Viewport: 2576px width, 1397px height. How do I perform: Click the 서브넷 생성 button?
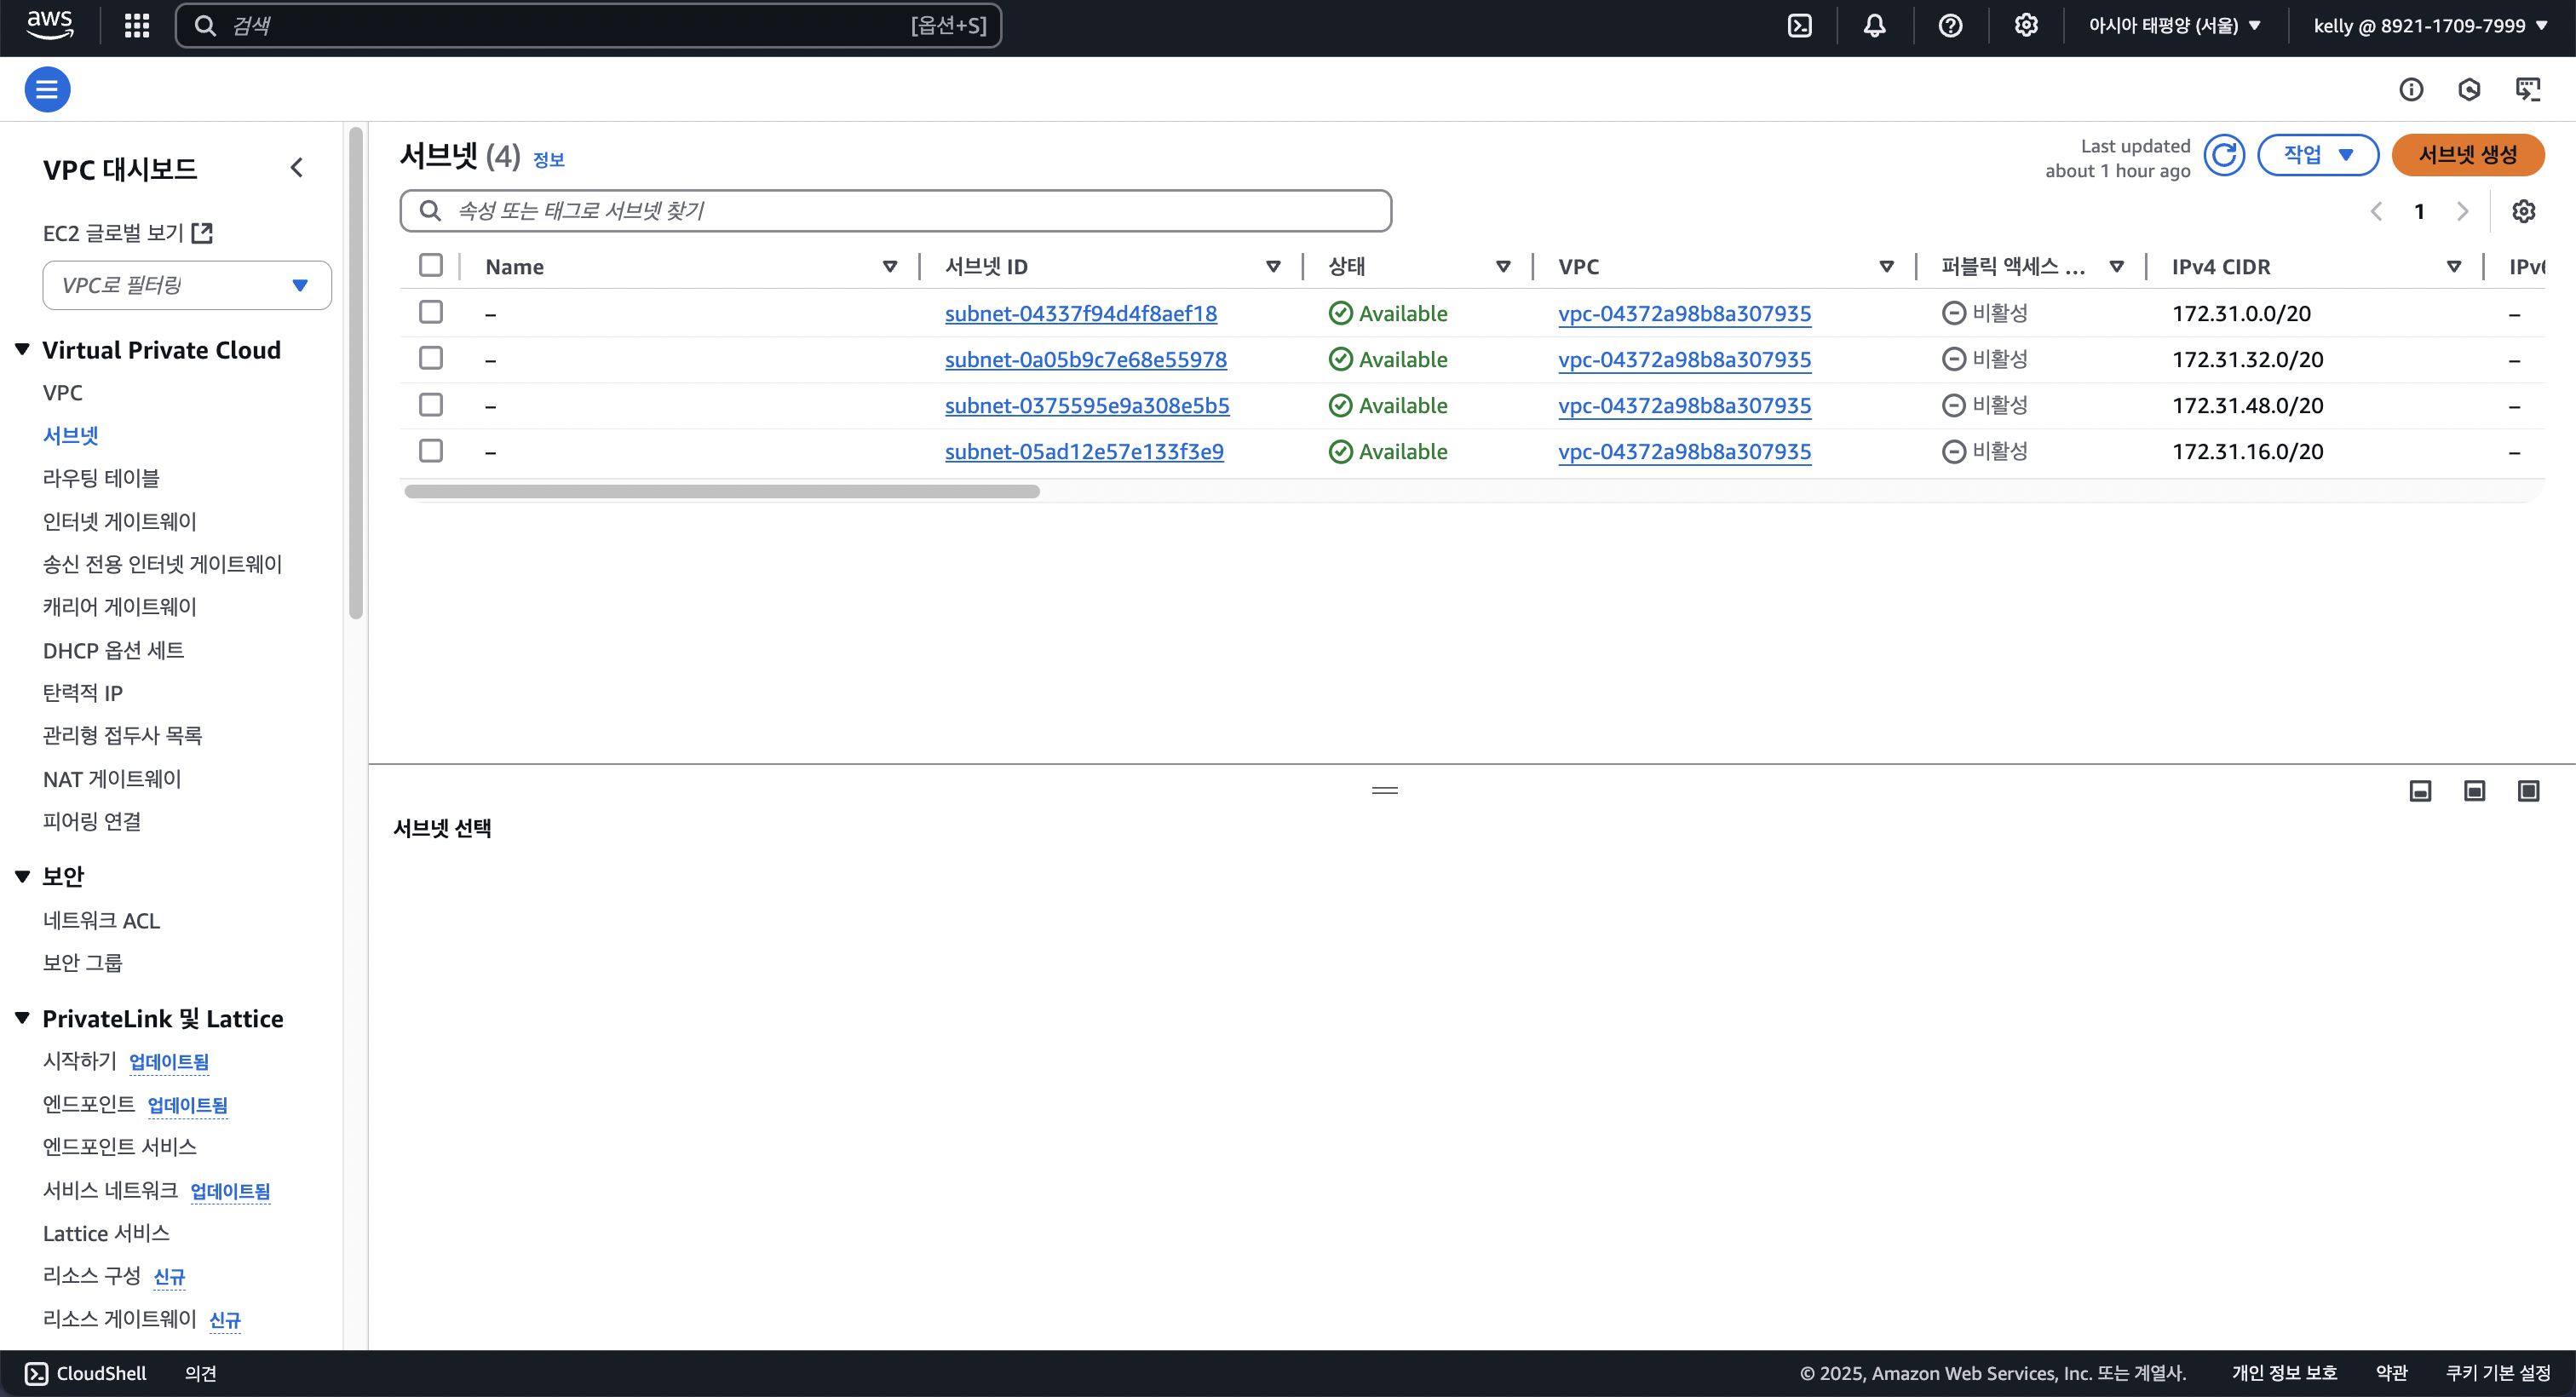pos(2467,155)
